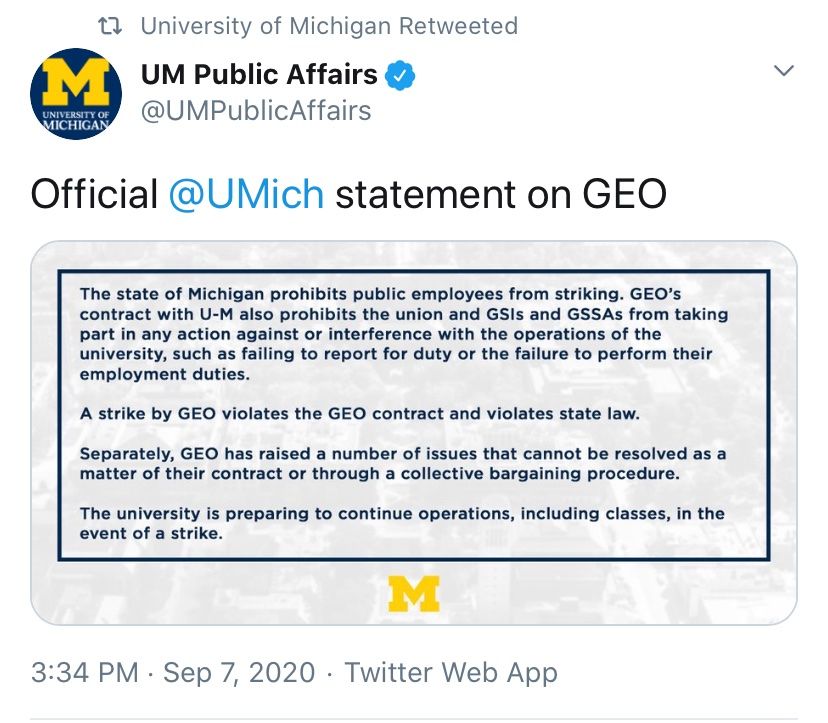Click the word Official in tweet text
Screen dimensions: 828x723
coord(94,193)
